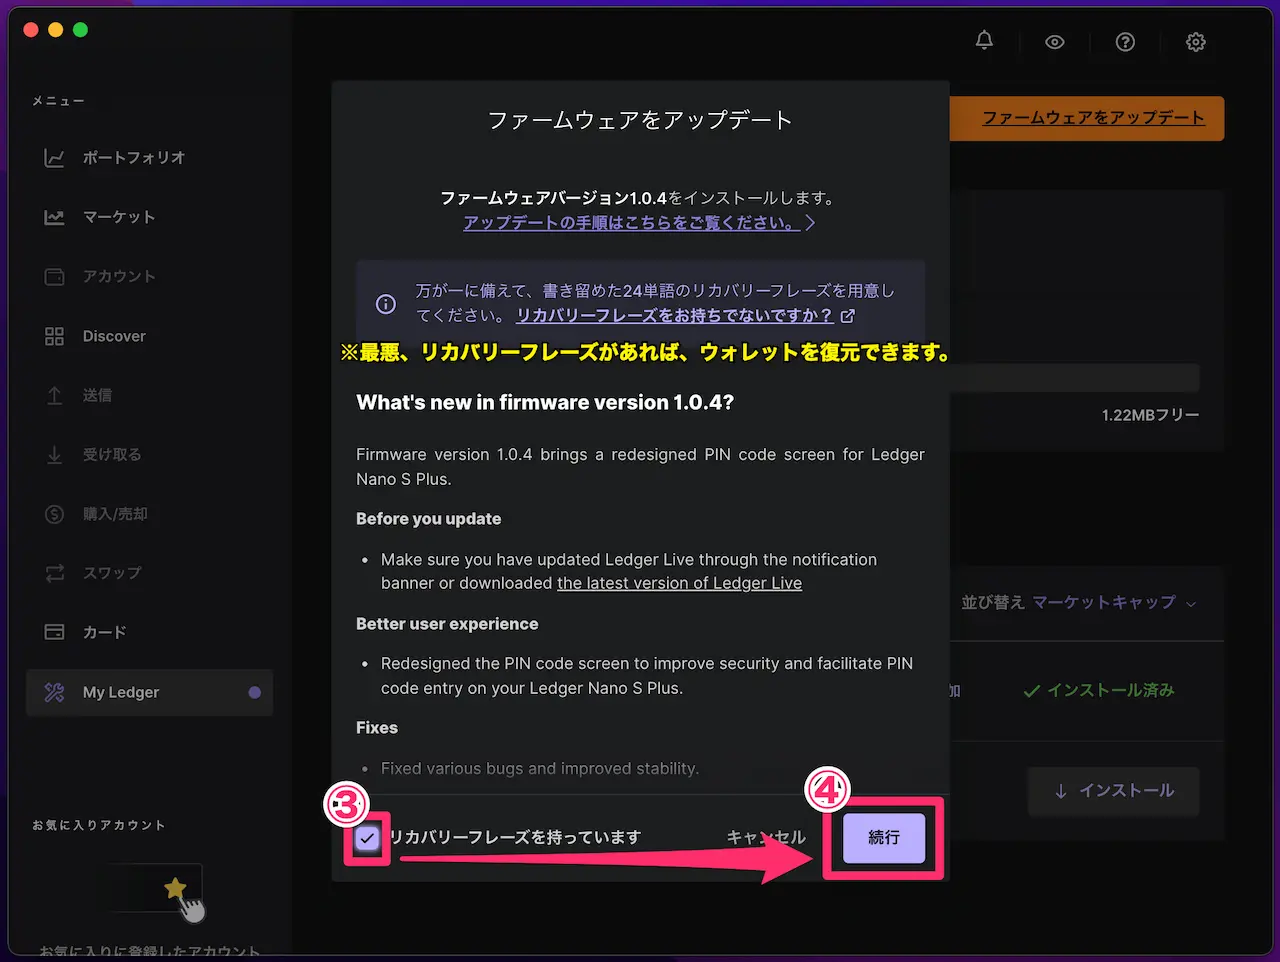Click Before you update heading
Viewport: 1280px width, 962px height.
click(x=428, y=519)
